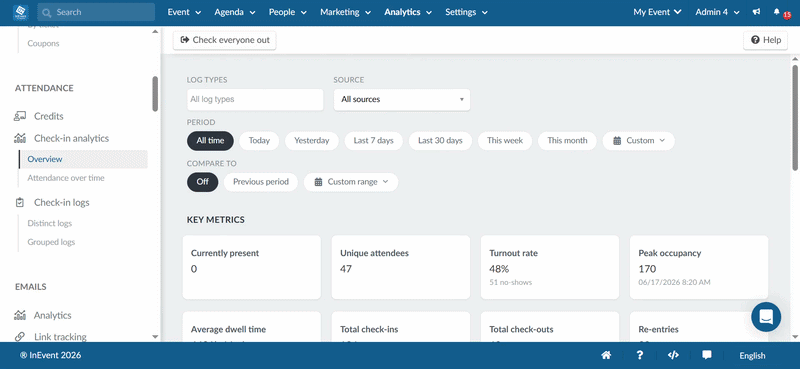Click the InEvent logo icon
The image size is (800, 369).
(21, 12)
